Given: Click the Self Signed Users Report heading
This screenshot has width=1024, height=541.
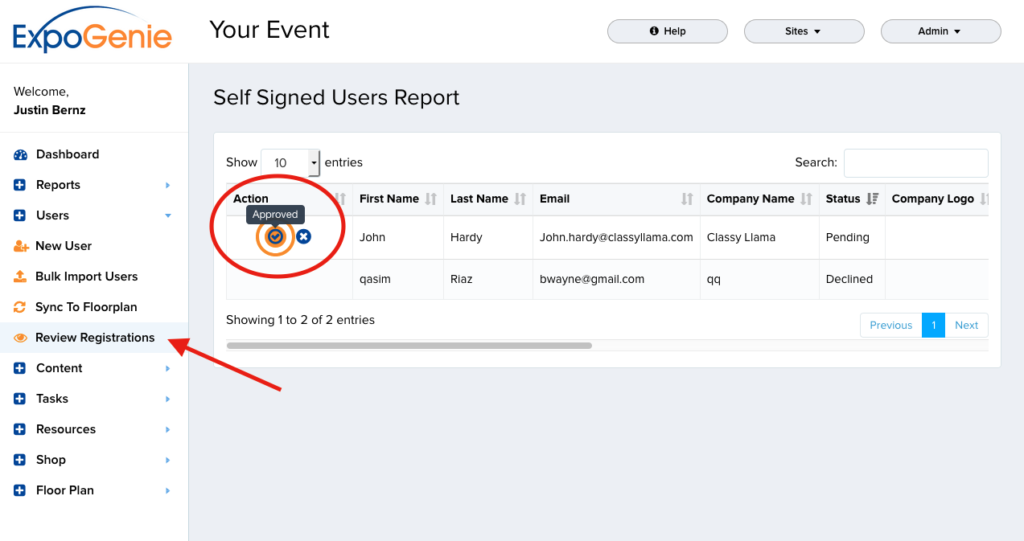Looking at the screenshot, I should pyautogui.click(x=336, y=98).
